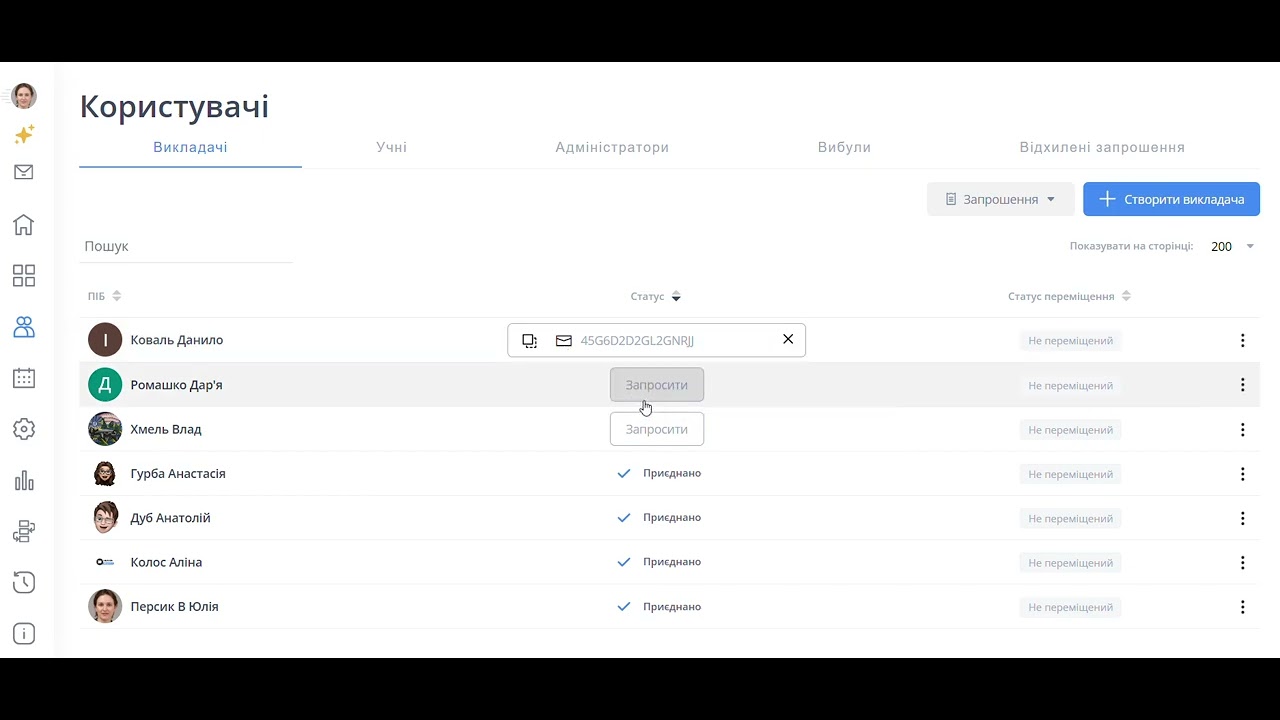Viewport: 1280px width, 720px height.
Task: Click the name Персик В Юлія
Action: click(174, 606)
